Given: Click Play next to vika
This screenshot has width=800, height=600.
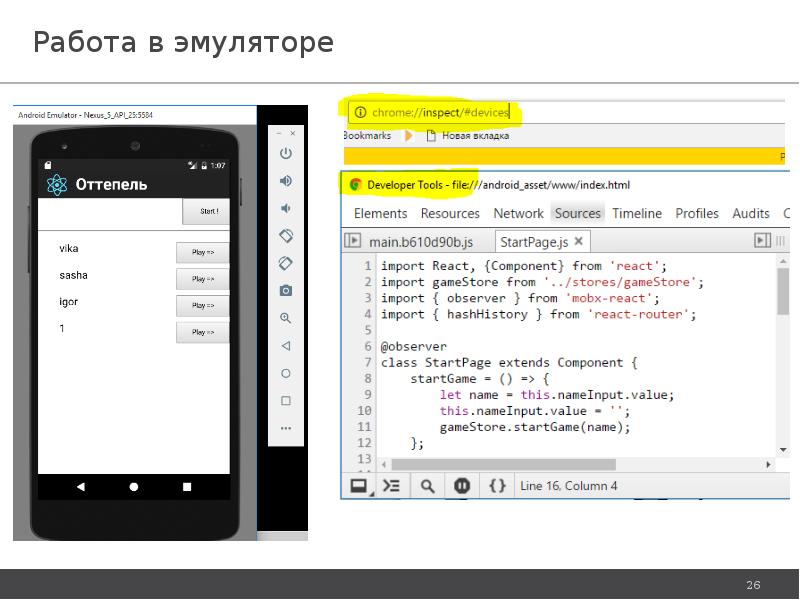Looking at the screenshot, I should (x=202, y=252).
